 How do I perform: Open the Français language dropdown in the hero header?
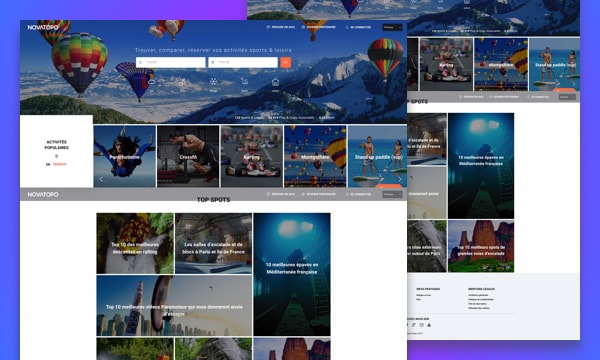(x=392, y=27)
